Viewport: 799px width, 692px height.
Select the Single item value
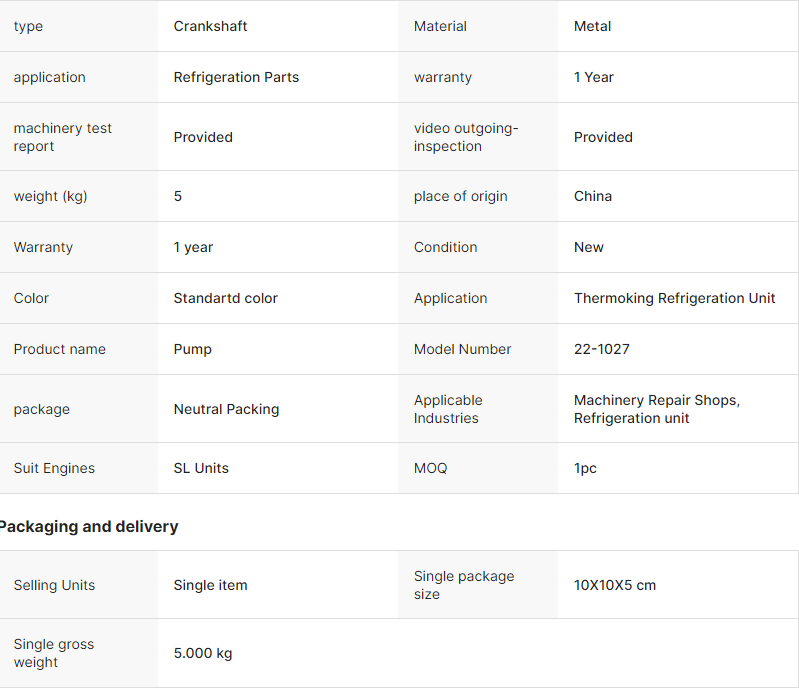click(x=210, y=585)
